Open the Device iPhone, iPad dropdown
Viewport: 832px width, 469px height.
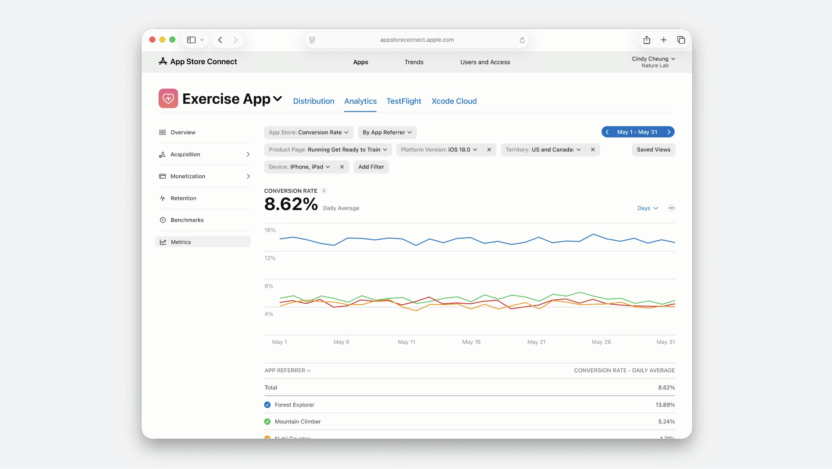coord(299,167)
